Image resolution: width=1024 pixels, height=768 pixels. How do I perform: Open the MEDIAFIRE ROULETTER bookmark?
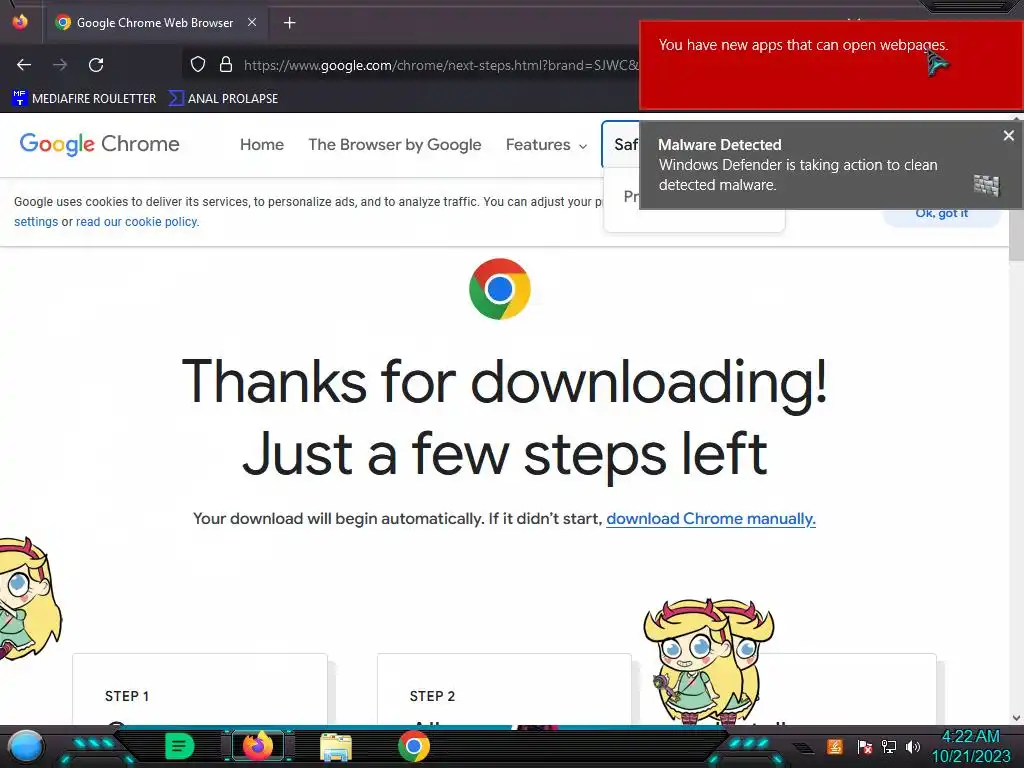tap(84, 99)
